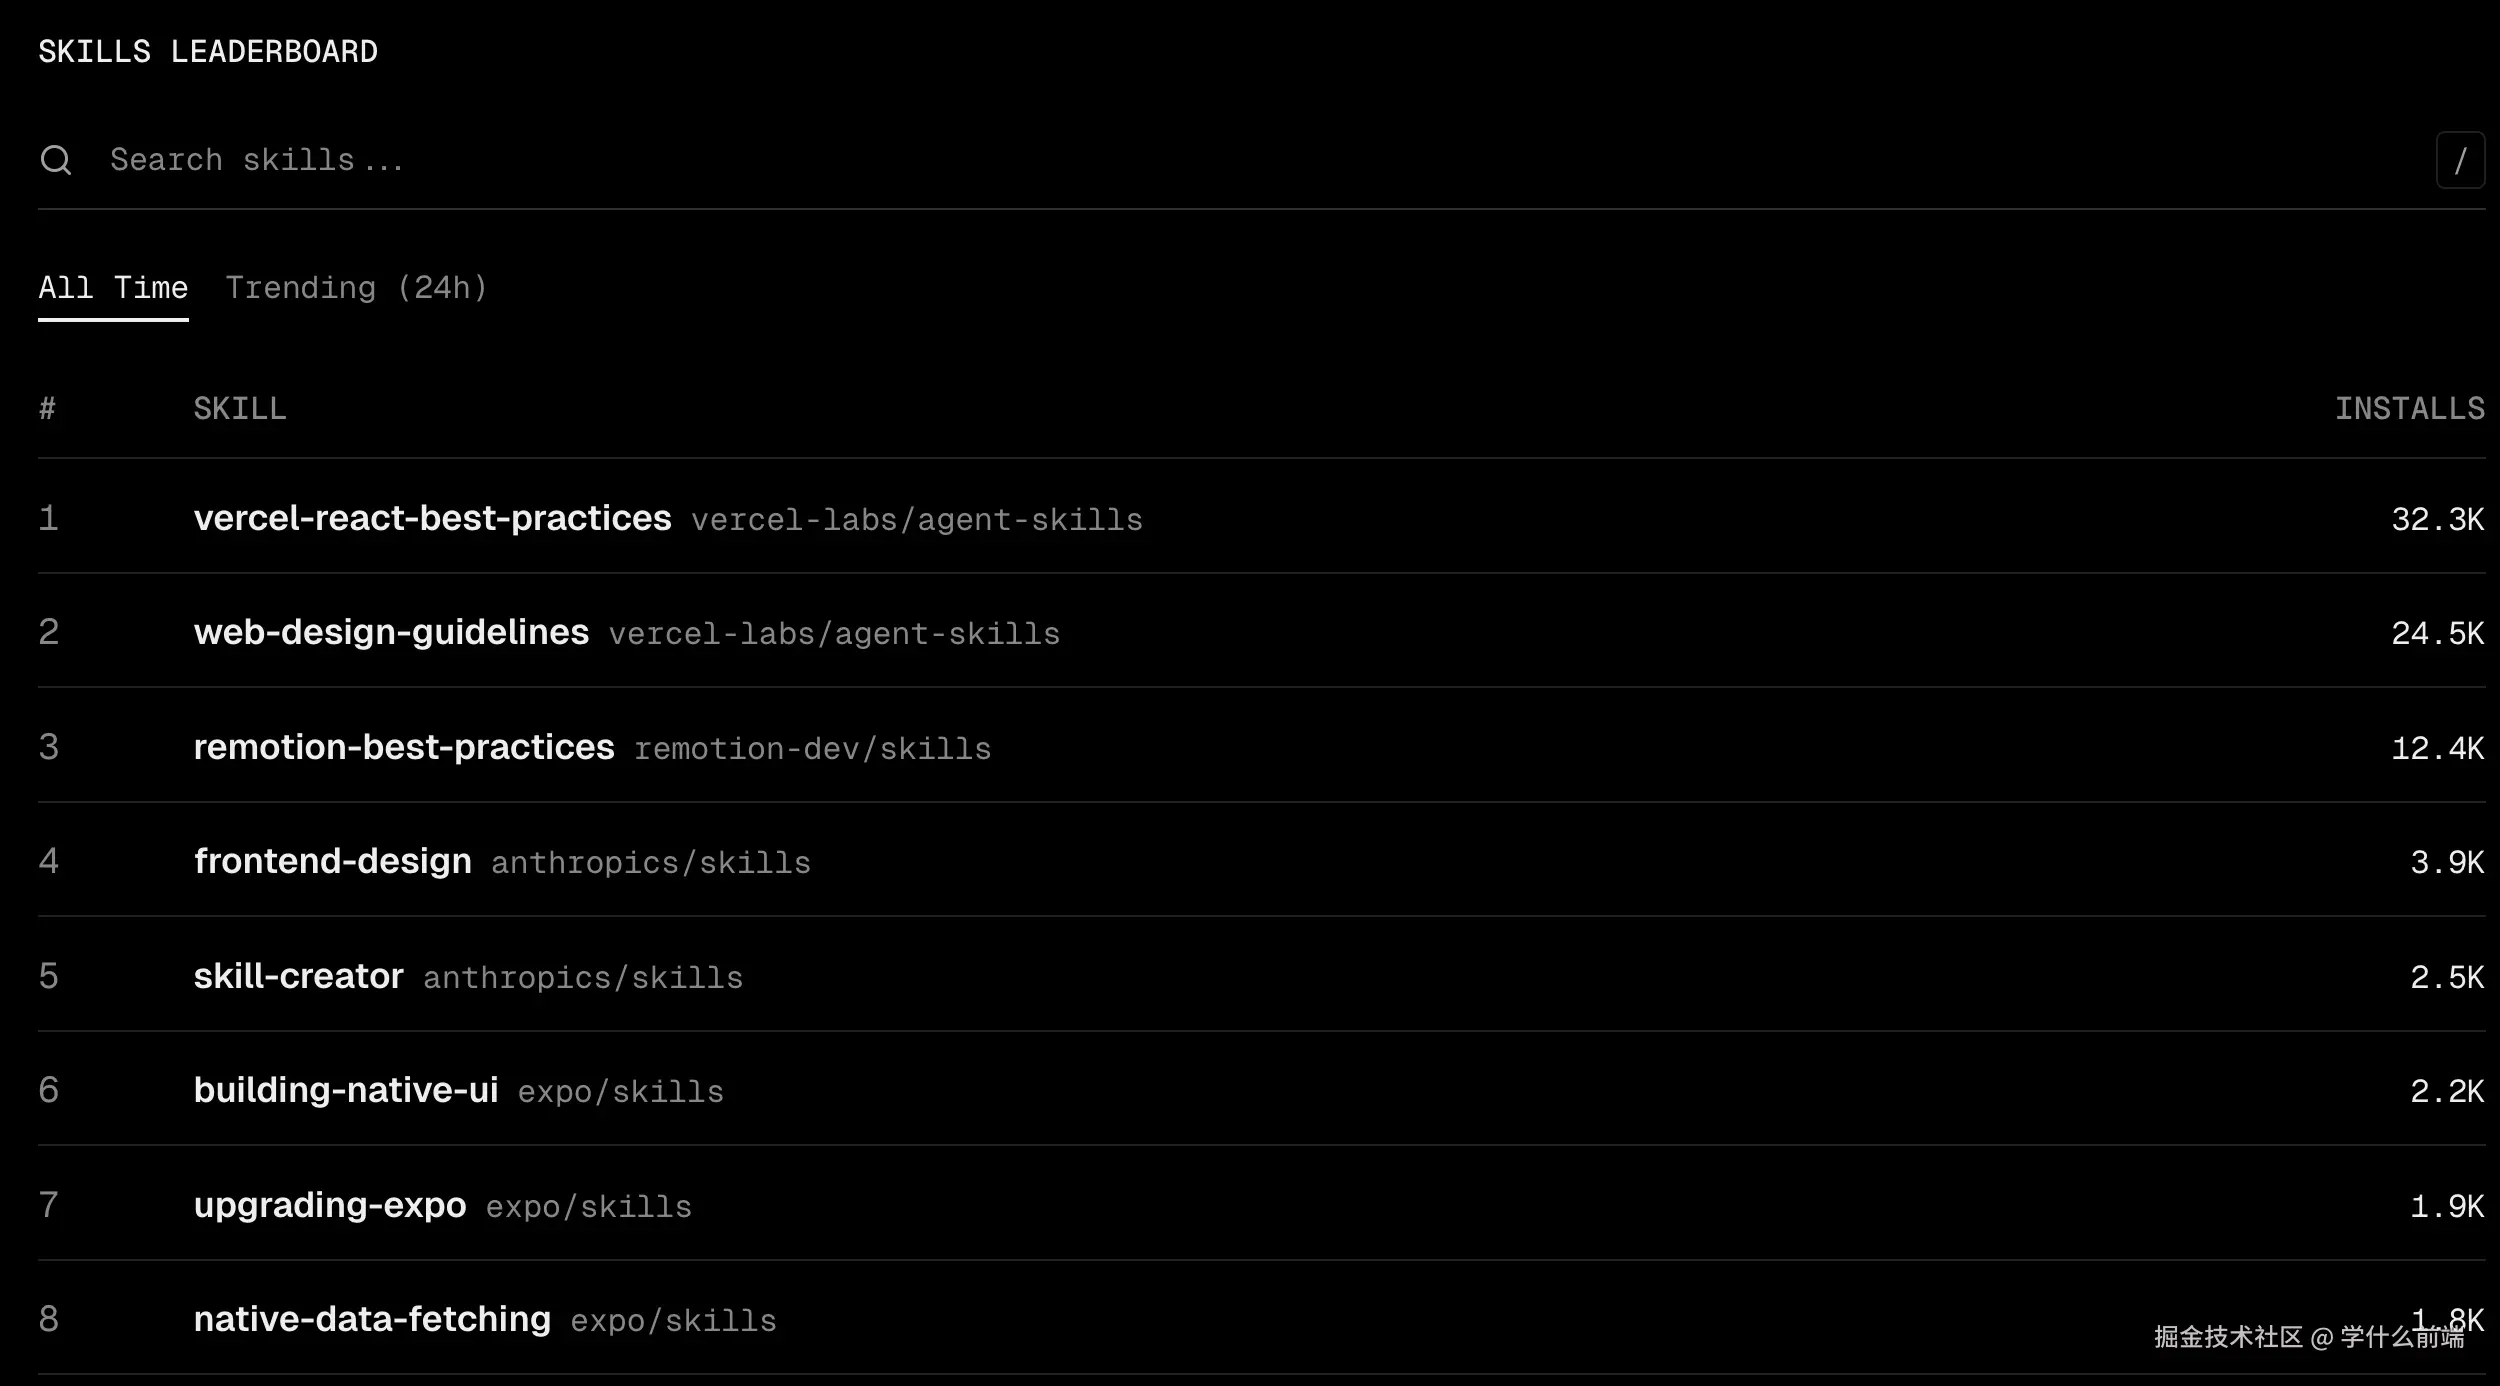2500x1386 pixels.
Task: Switch to the Trending (24h) tab
Action: tap(356, 288)
